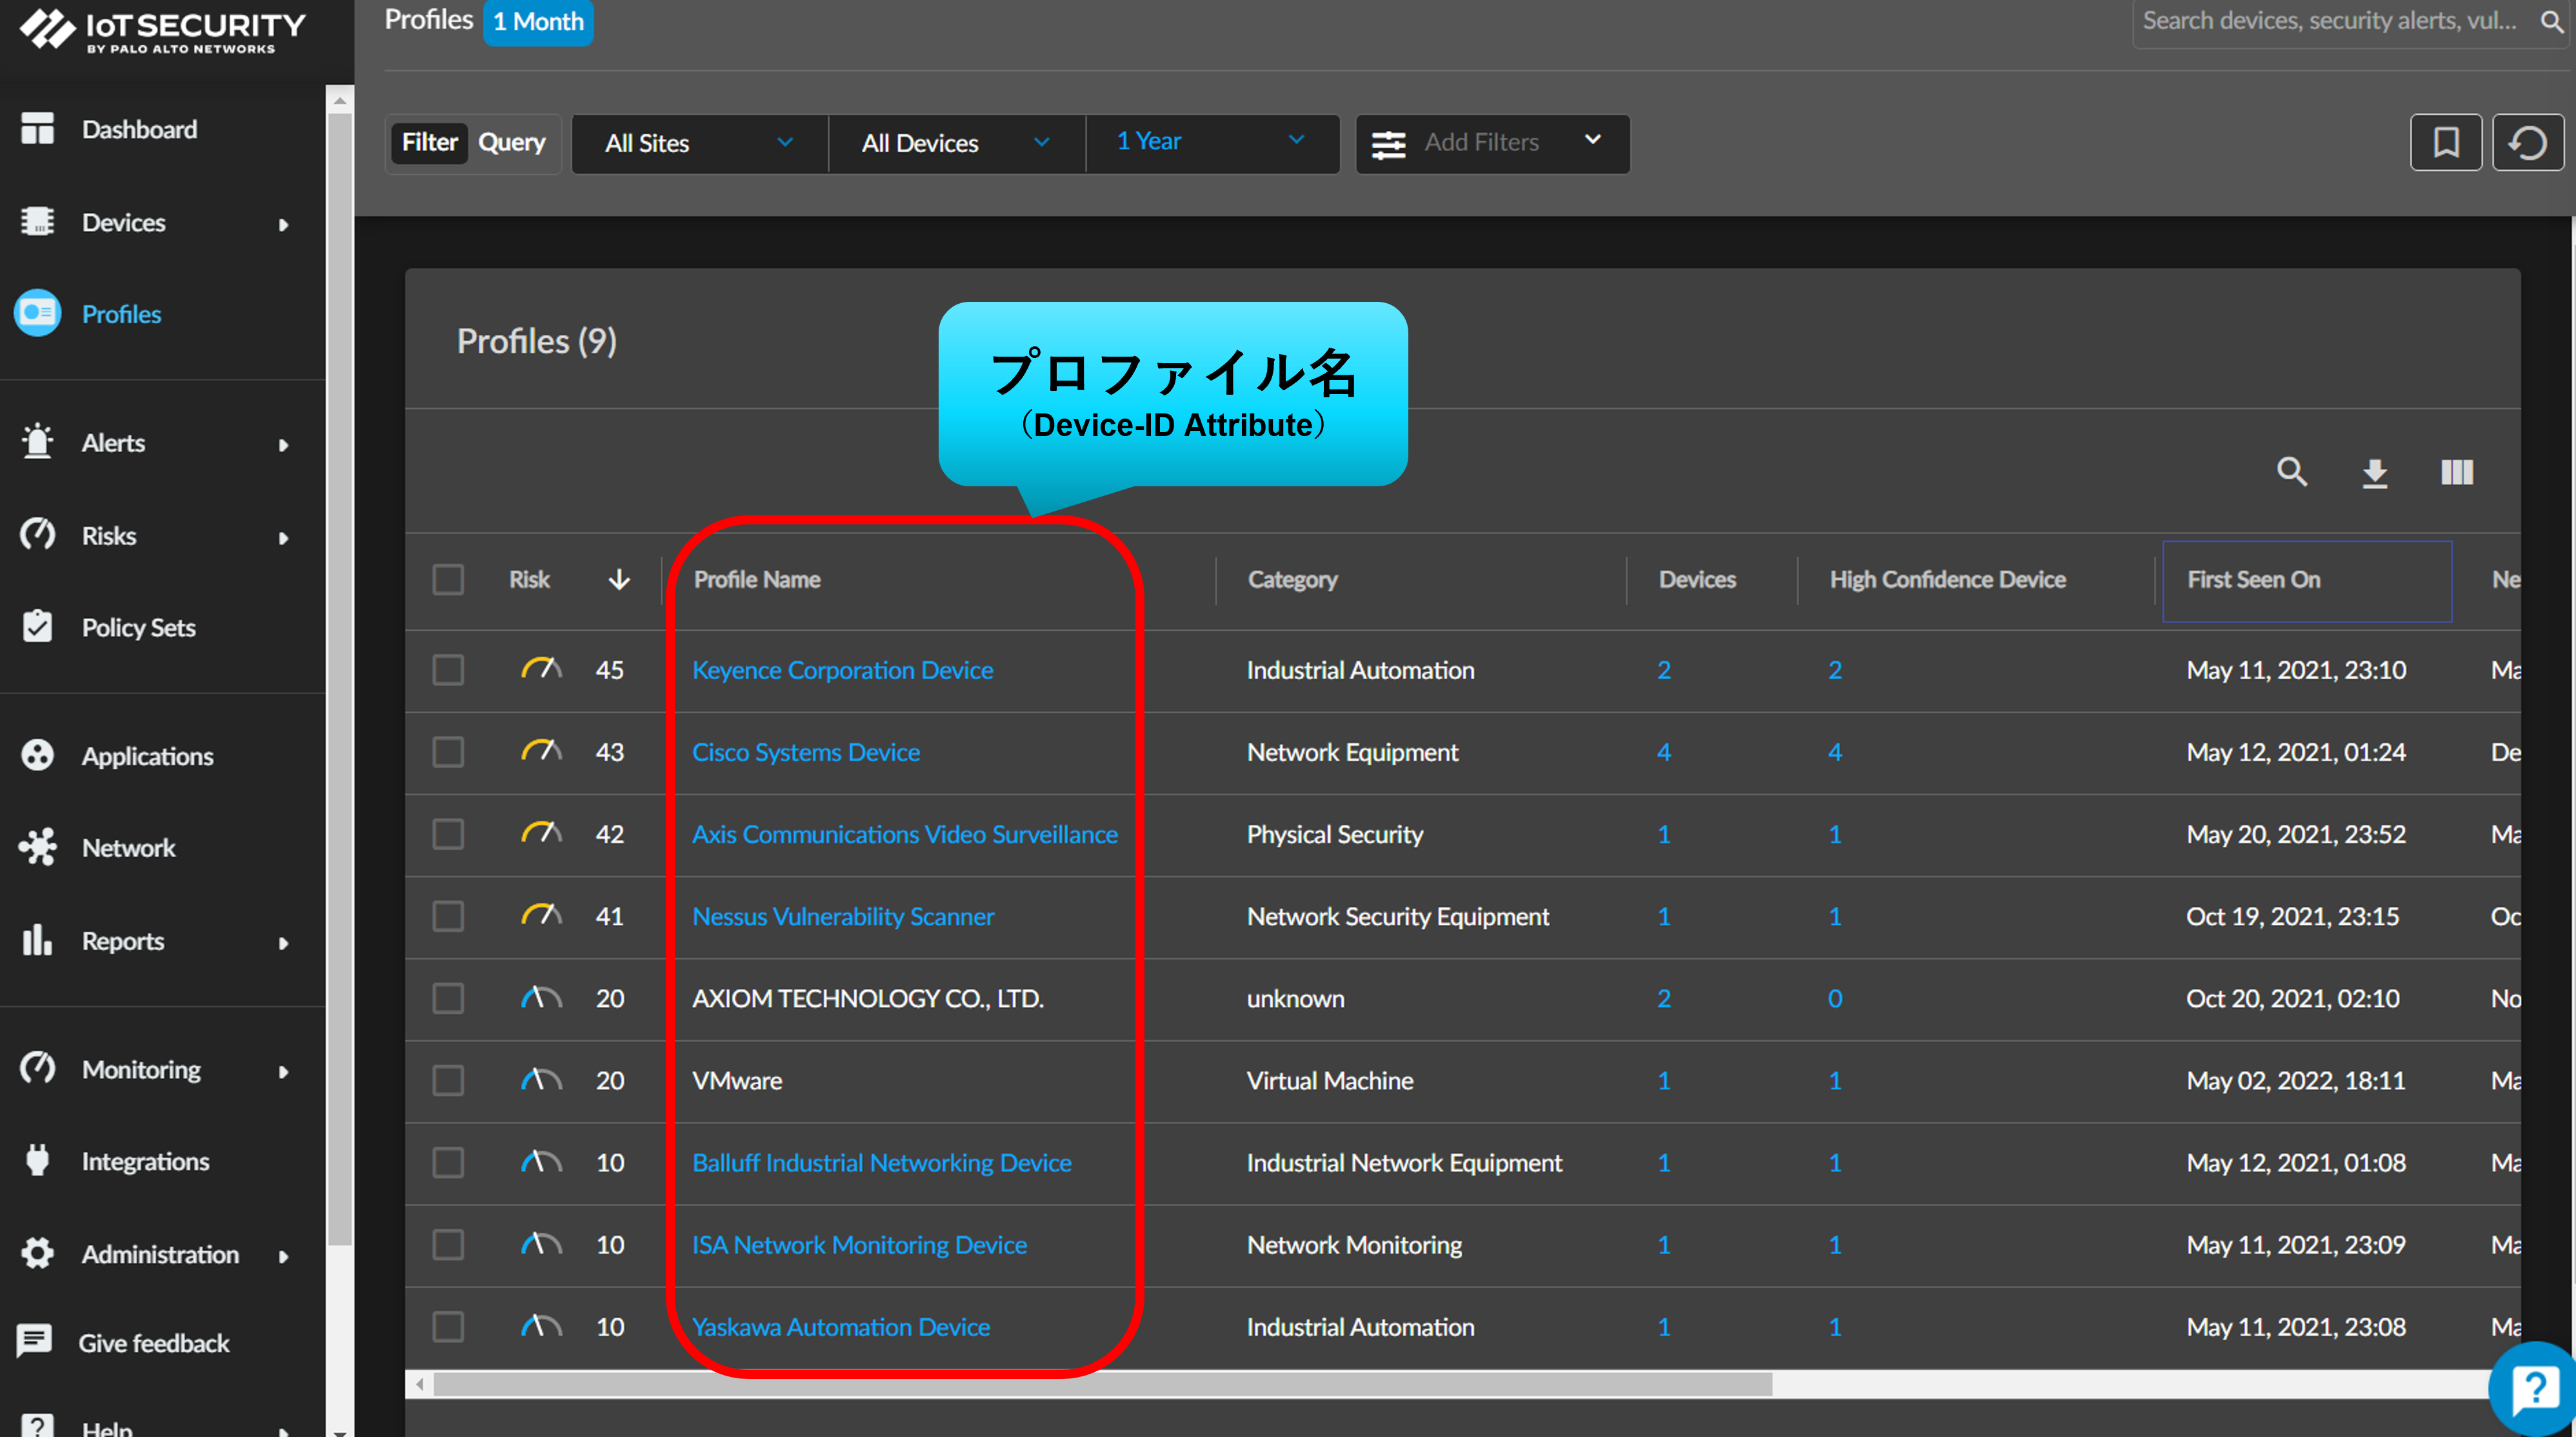Select the 1 Month badge
2576x1437 pixels.
[x=538, y=21]
